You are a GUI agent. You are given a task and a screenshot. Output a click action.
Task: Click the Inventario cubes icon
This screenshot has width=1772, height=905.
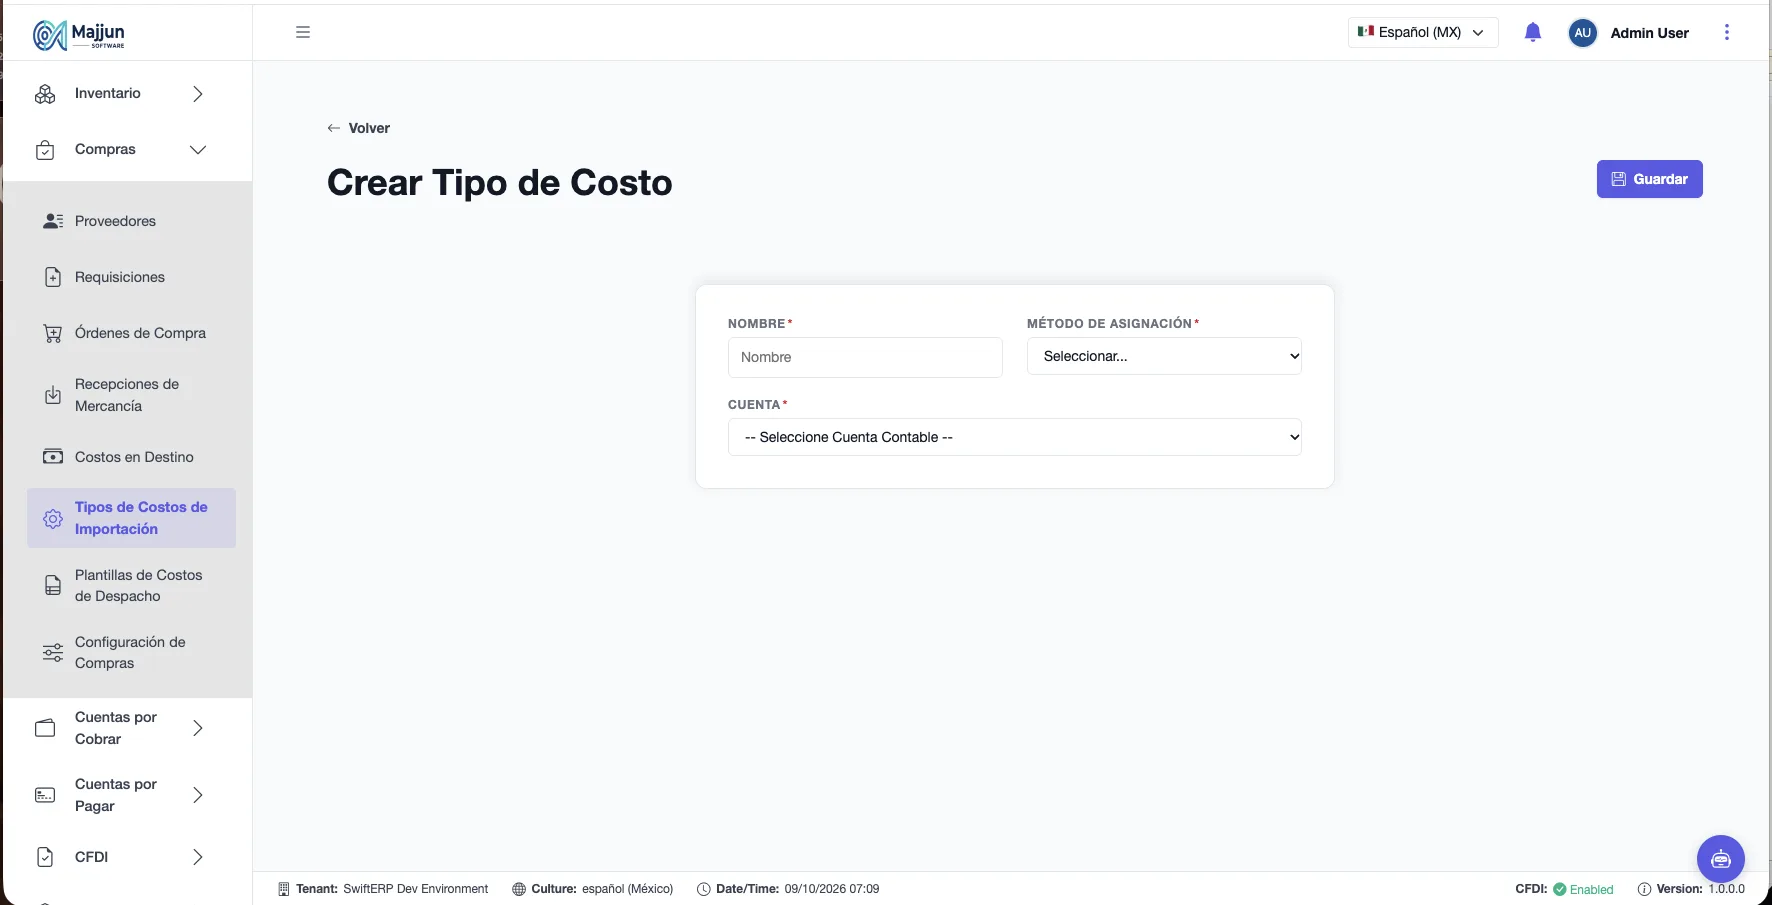pyautogui.click(x=45, y=94)
